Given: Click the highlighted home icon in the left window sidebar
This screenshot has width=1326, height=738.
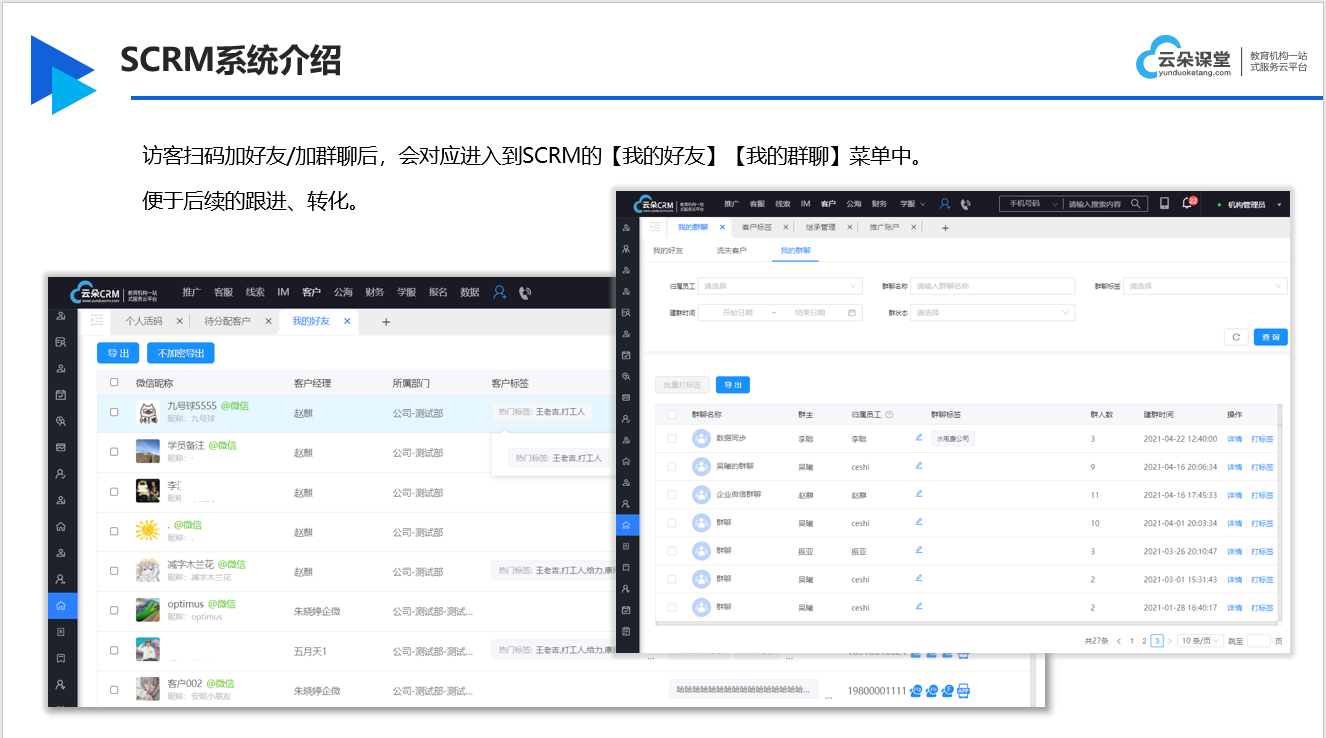Looking at the screenshot, I should pyautogui.click(x=61, y=606).
